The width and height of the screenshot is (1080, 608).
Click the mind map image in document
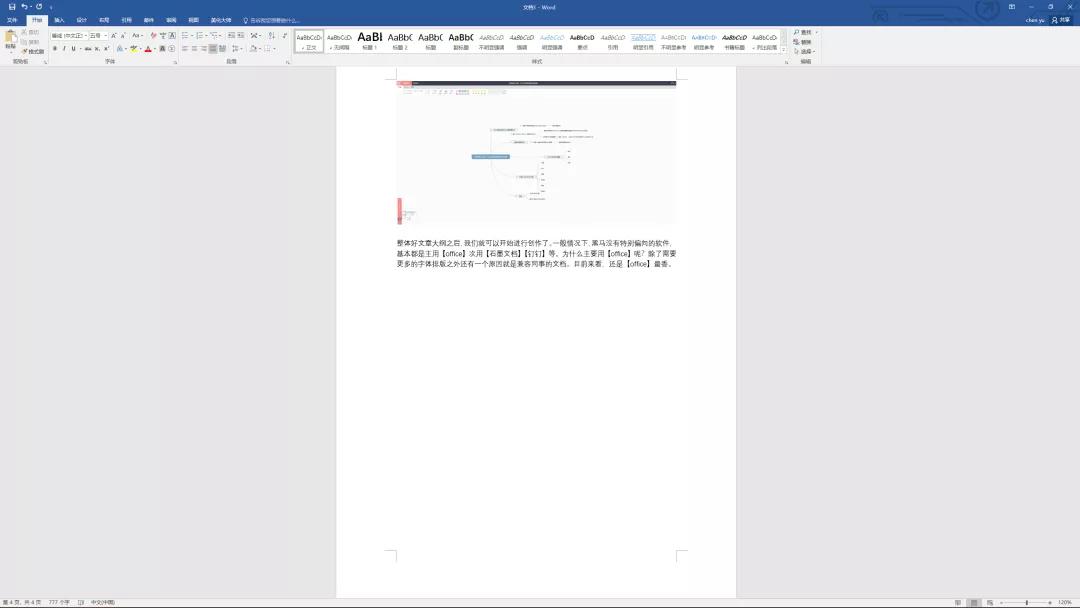pyautogui.click(x=536, y=152)
